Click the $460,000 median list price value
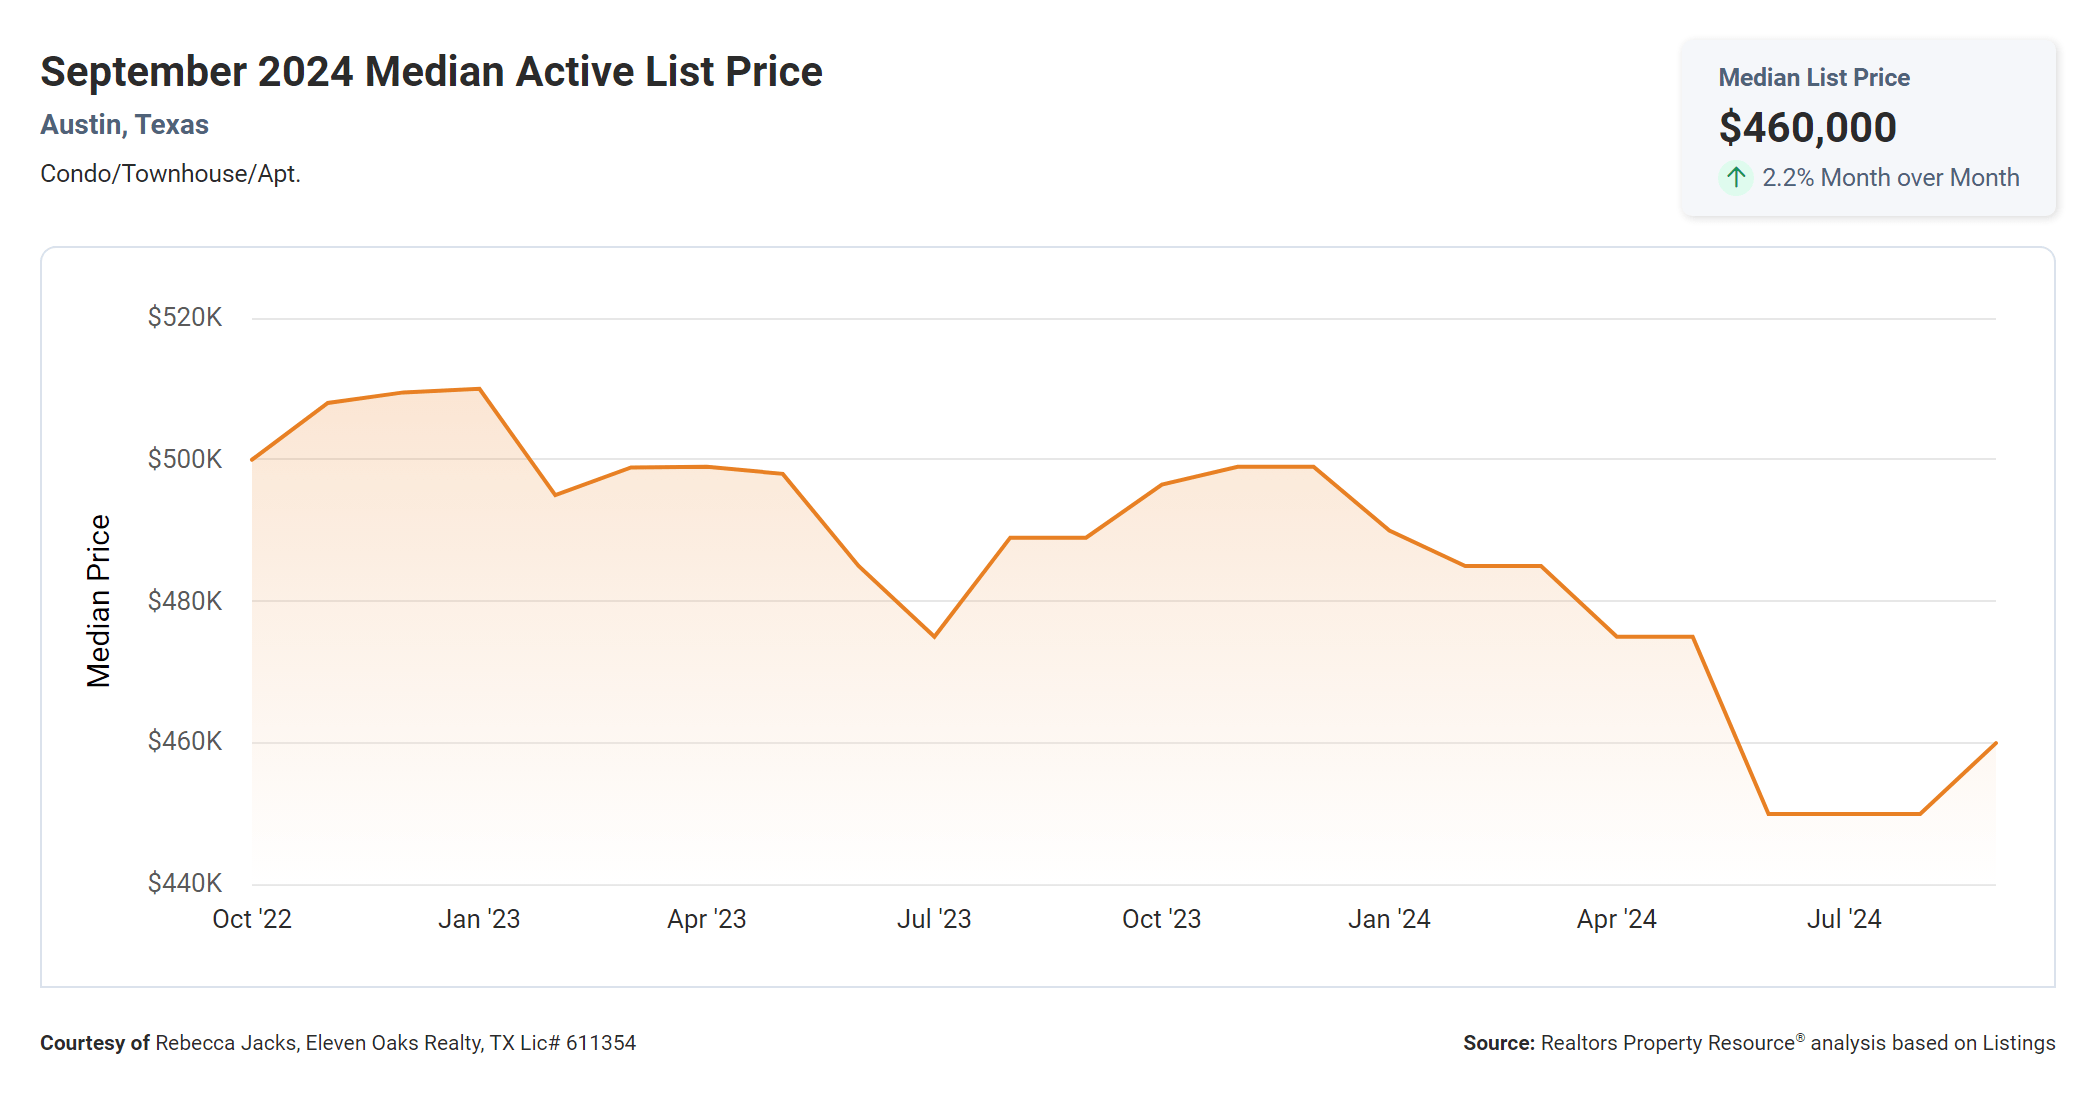The height and width of the screenshot is (1100, 2096). 1807,128
